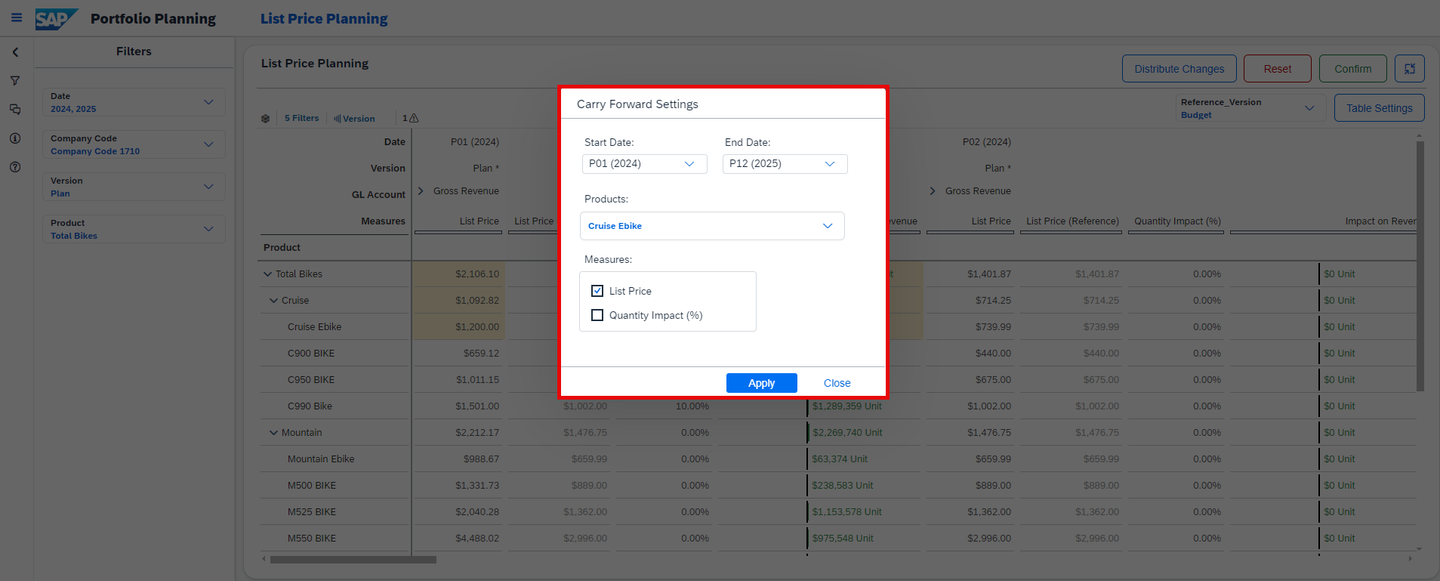Select the M550 BIKE row
The image size is (1440, 581).
(312, 538)
